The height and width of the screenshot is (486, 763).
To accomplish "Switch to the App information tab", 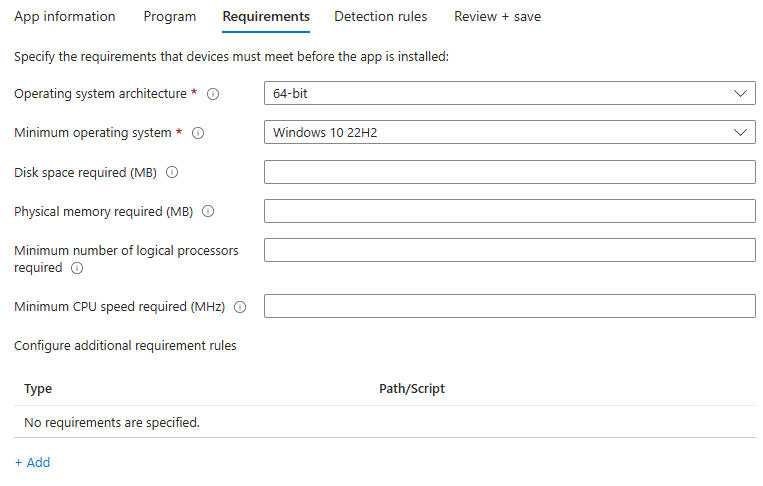I will [65, 17].
